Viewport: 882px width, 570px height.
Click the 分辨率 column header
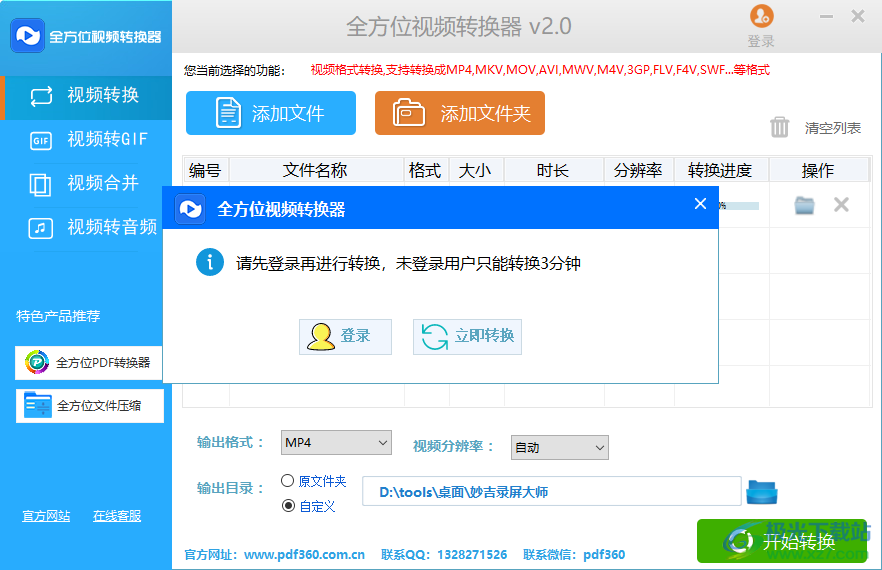tap(638, 170)
